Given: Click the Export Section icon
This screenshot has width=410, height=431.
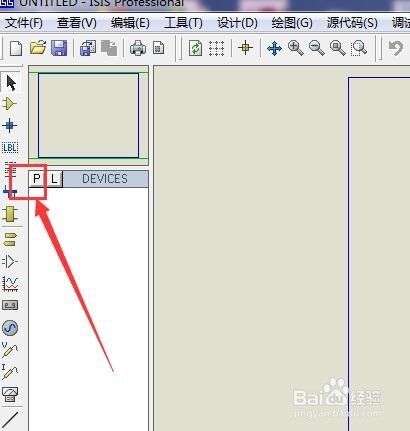Looking at the screenshot, I should [109, 48].
